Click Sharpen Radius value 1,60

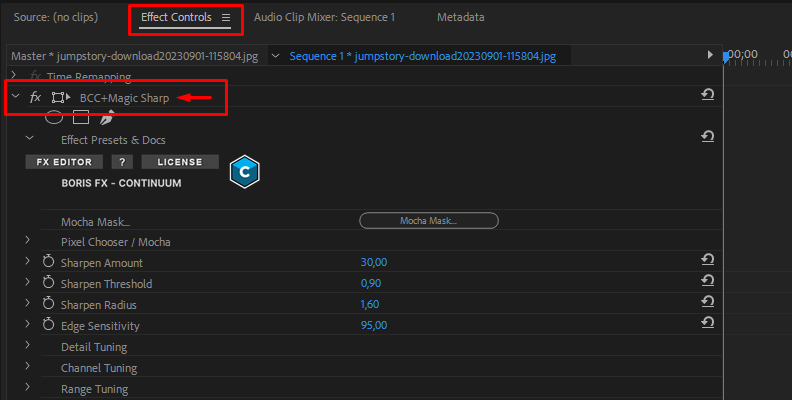point(370,305)
